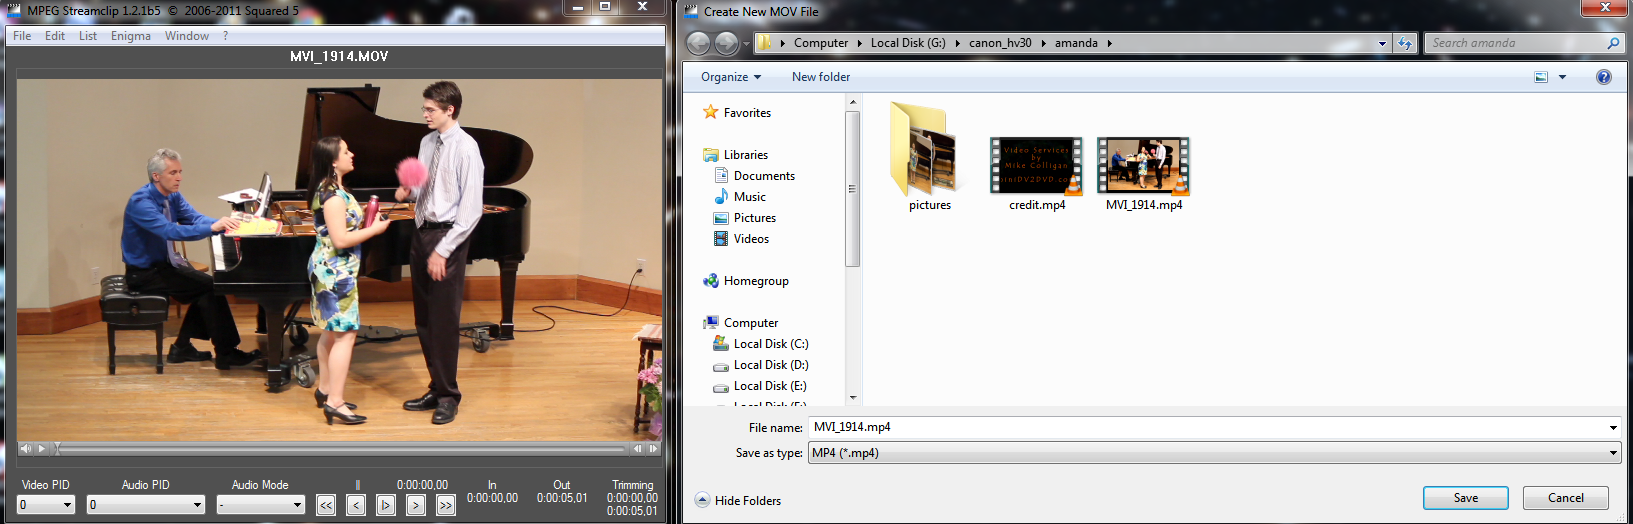Click the MVI_1914.MOV title text
Screen dimensions: 1633x524
(x=339, y=57)
